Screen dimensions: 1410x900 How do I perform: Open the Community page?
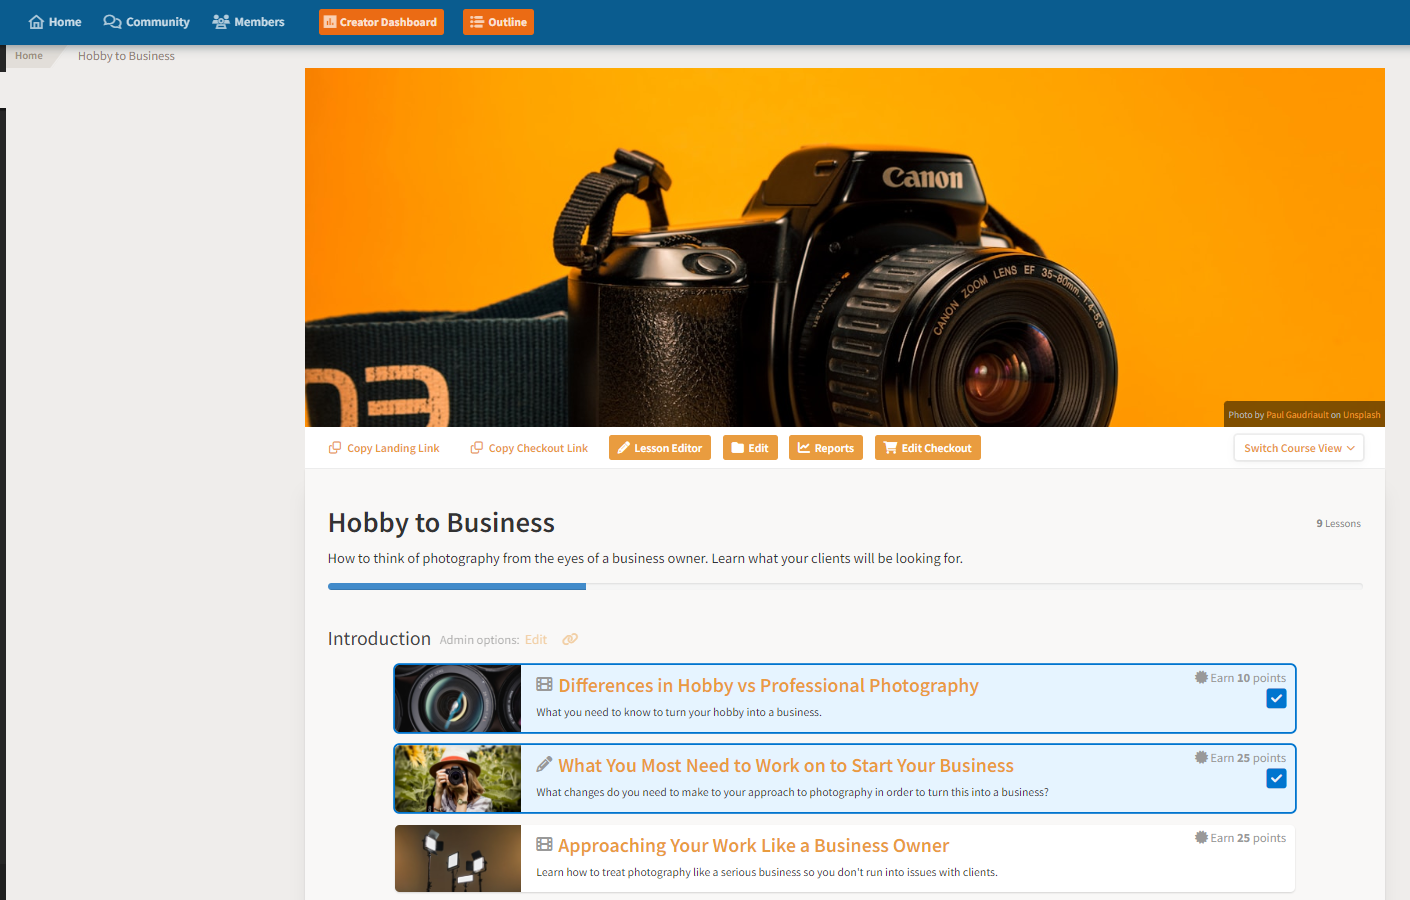(146, 22)
